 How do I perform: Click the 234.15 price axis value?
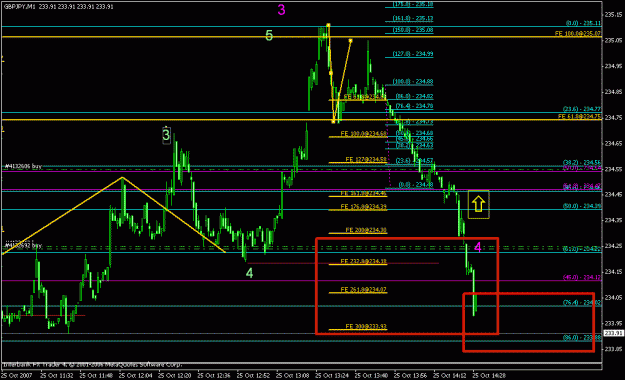click(613, 272)
